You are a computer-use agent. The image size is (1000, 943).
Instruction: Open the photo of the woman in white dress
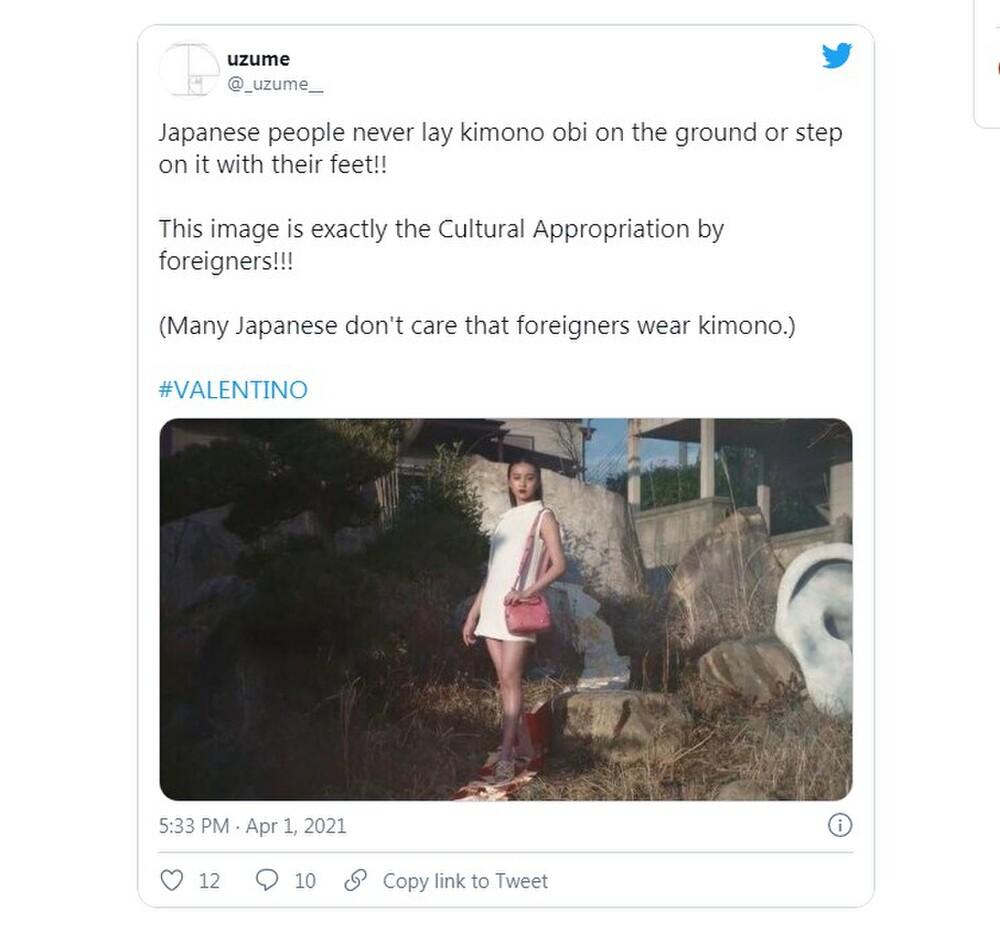pyautogui.click(x=505, y=608)
